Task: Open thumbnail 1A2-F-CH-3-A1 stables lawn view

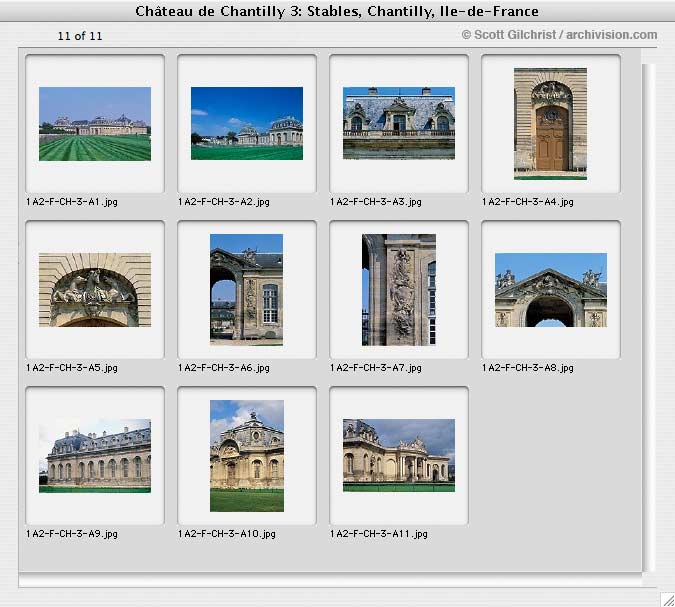Action: point(95,124)
